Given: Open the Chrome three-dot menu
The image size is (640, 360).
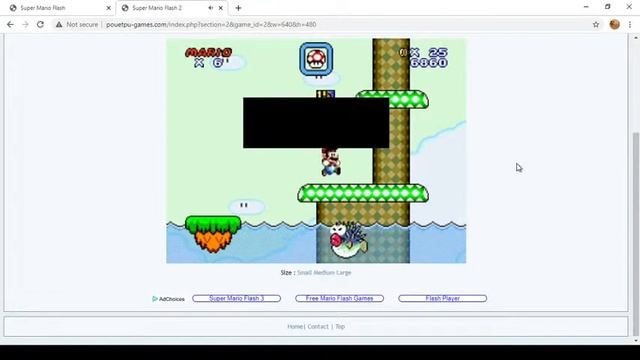Looking at the screenshot, I should pos(630,24).
